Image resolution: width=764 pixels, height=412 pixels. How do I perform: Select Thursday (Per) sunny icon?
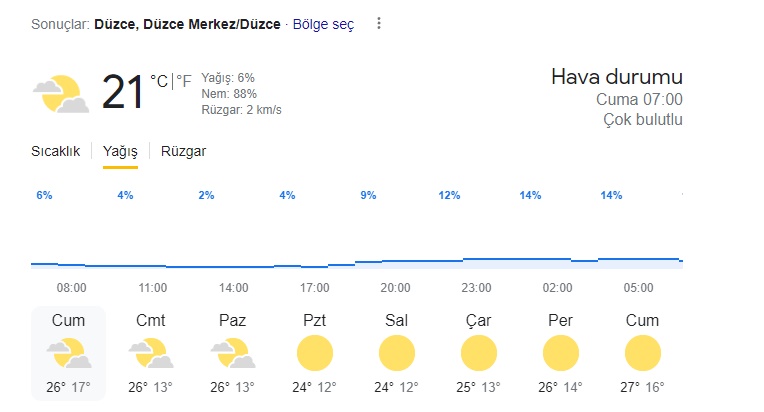(x=560, y=353)
